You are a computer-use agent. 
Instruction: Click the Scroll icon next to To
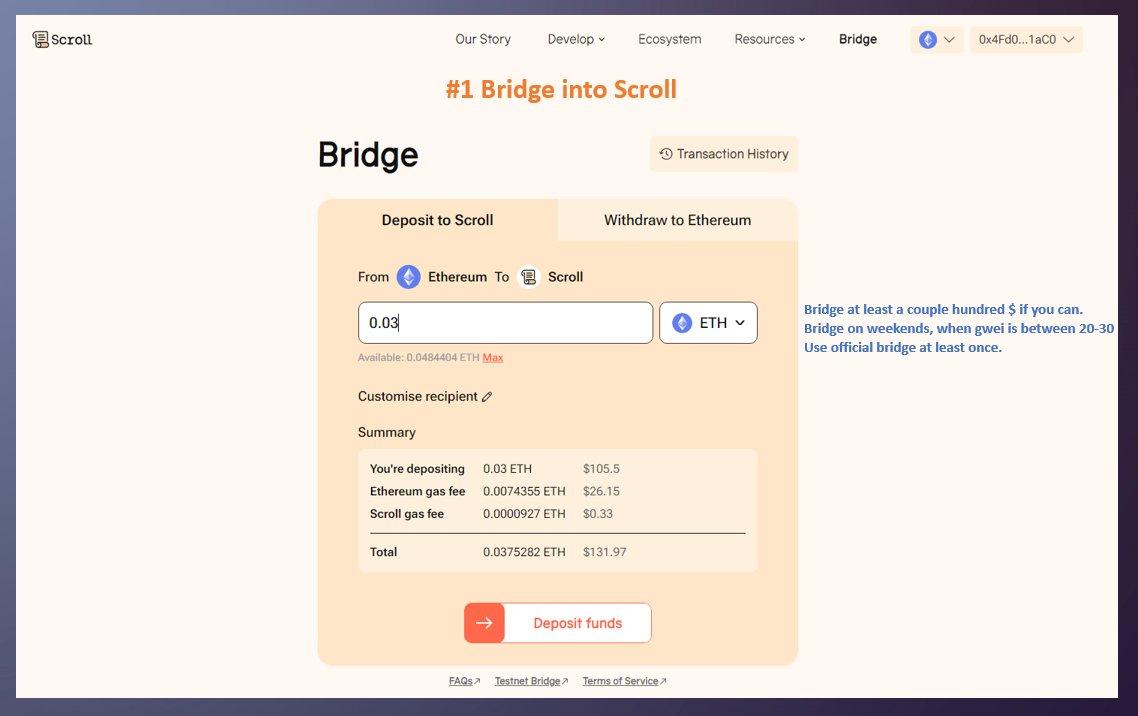(x=528, y=277)
